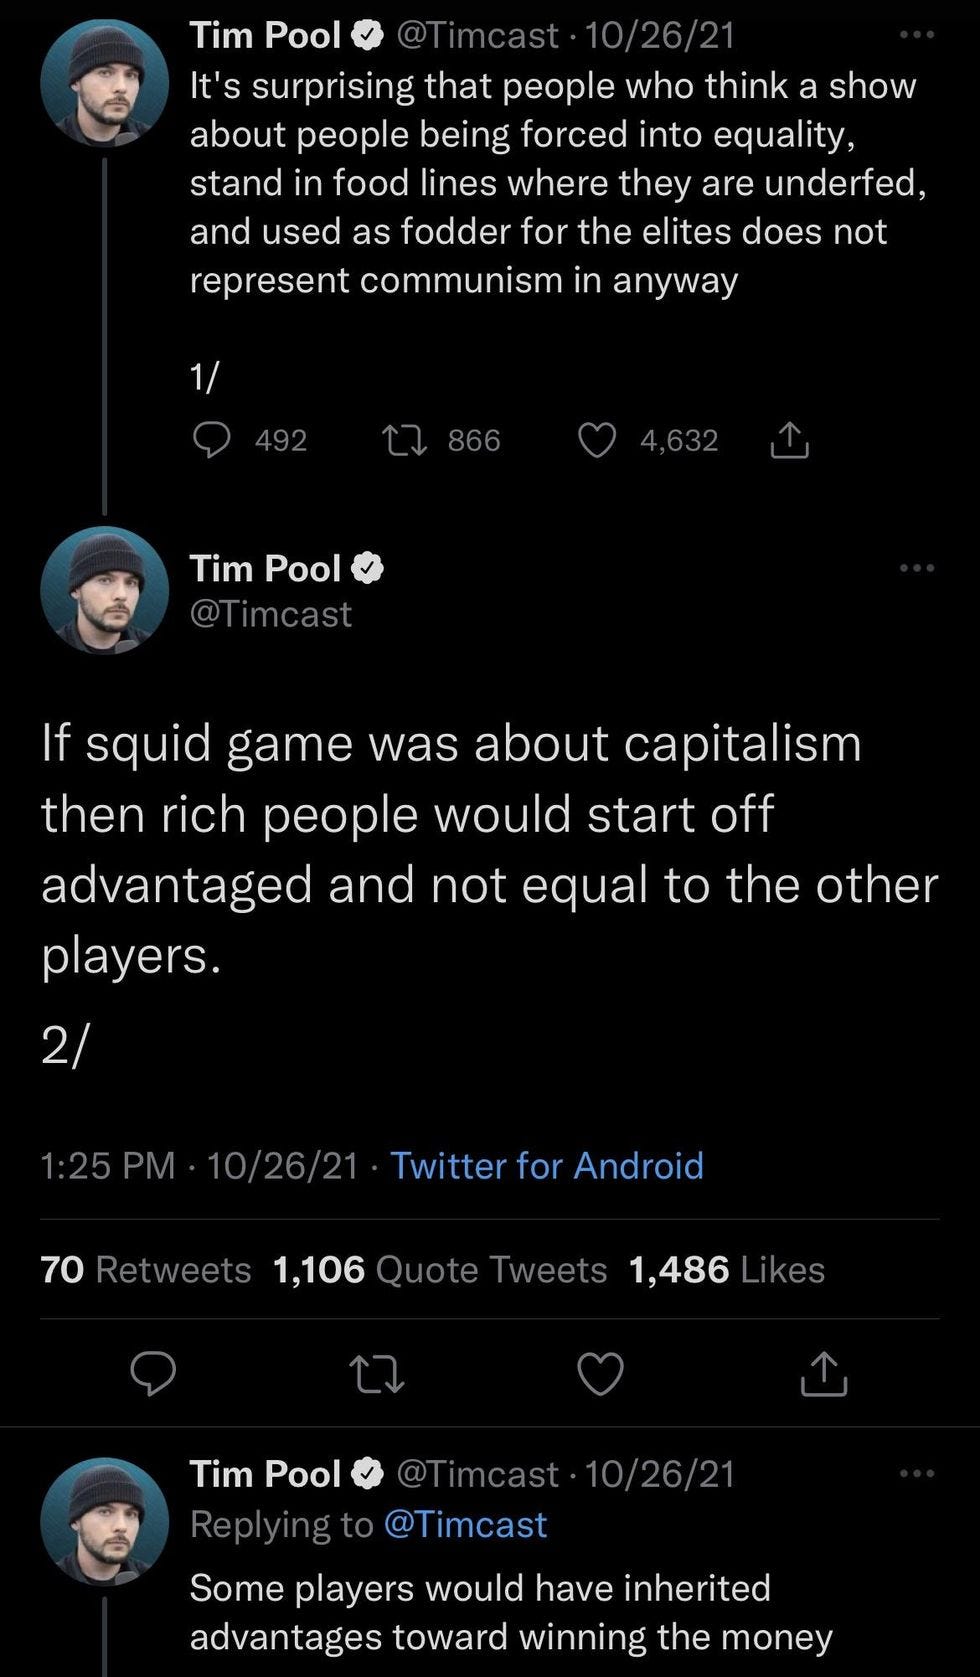The image size is (980, 1677).
Task: Open the share arrow on the second tweet
Action: tap(823, 1374)
